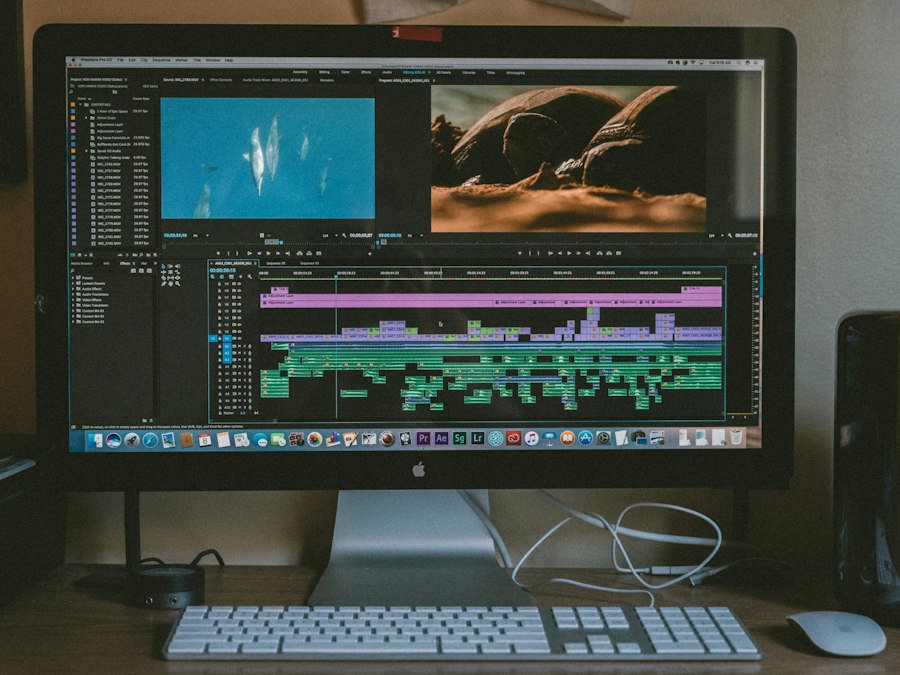
Task: Toggle V1 track output eye
Action: point(239,339)
